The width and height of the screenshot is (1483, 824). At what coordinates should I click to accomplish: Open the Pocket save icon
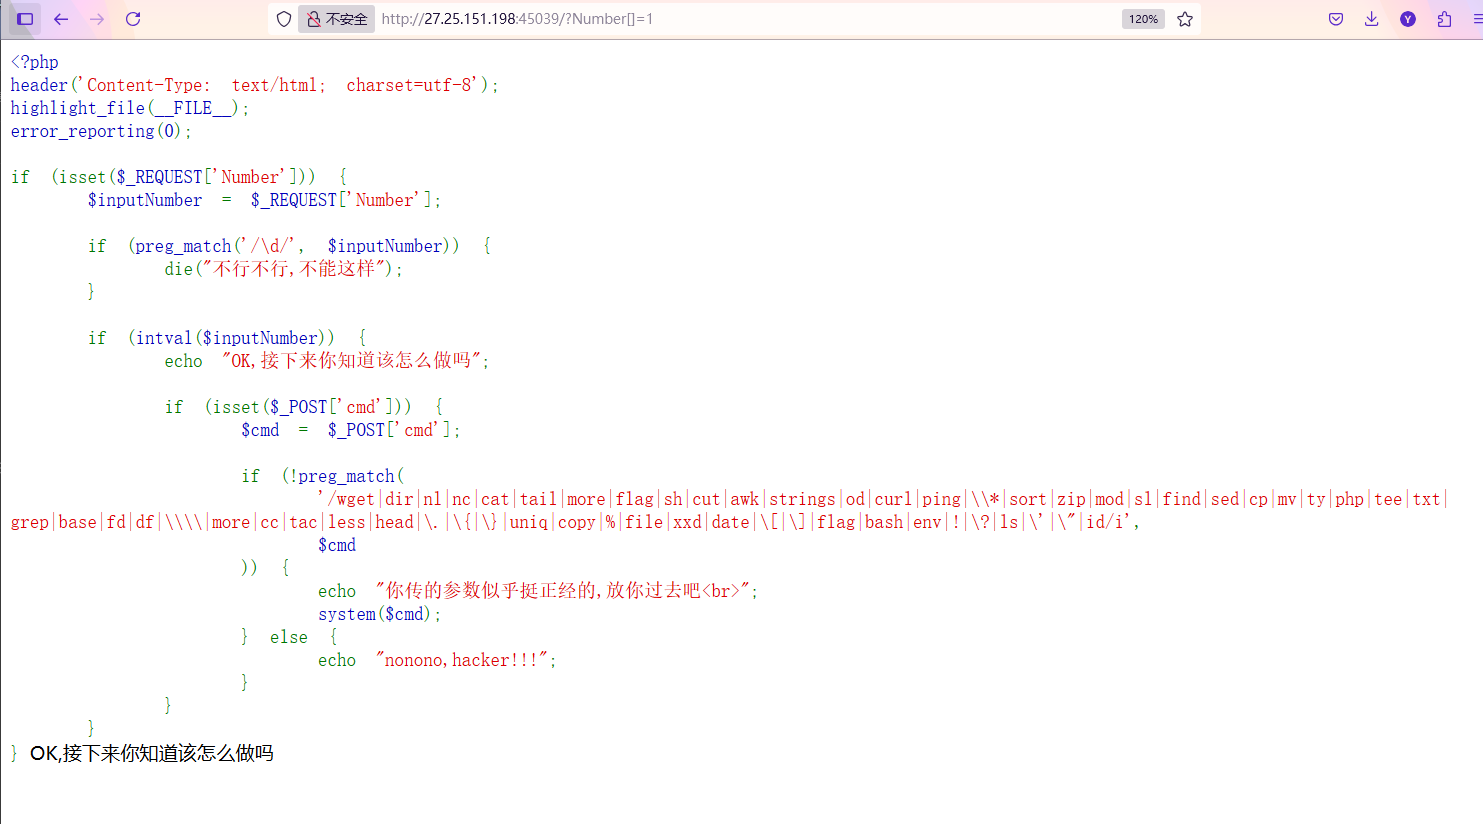click(x=1336, y=19)
